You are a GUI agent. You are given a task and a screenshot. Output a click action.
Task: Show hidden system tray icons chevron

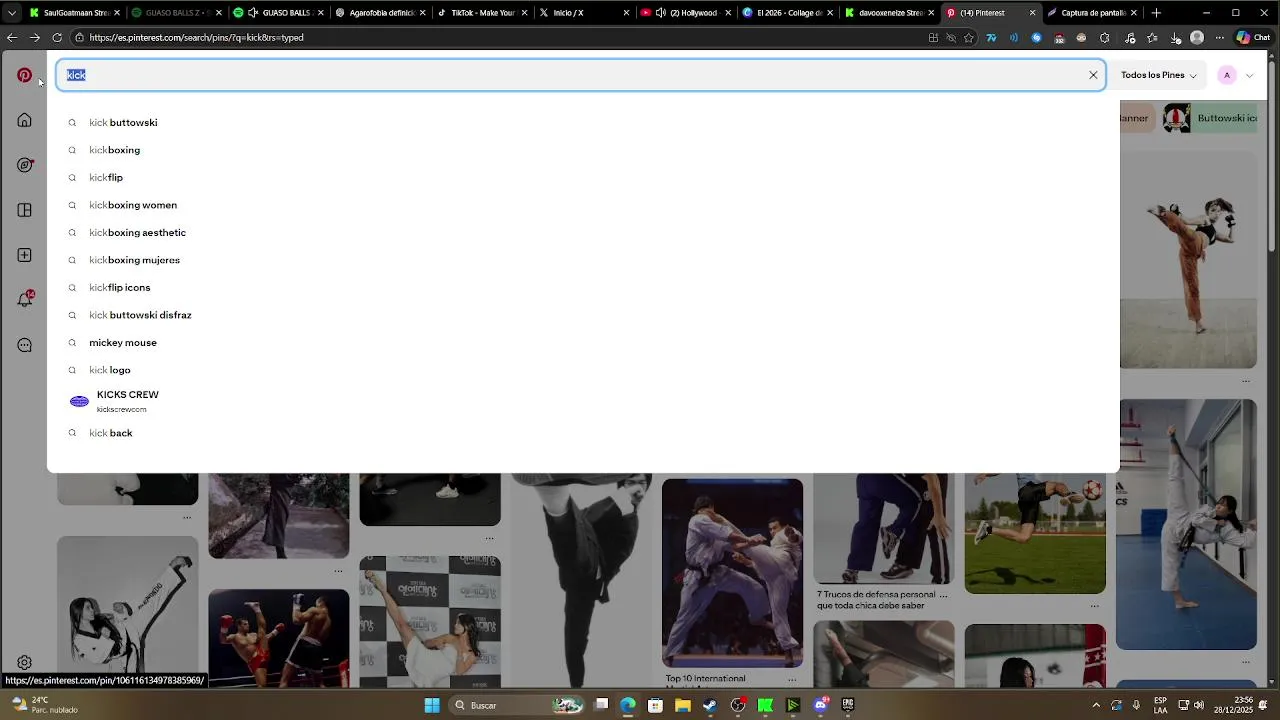tap(1096, 705)
